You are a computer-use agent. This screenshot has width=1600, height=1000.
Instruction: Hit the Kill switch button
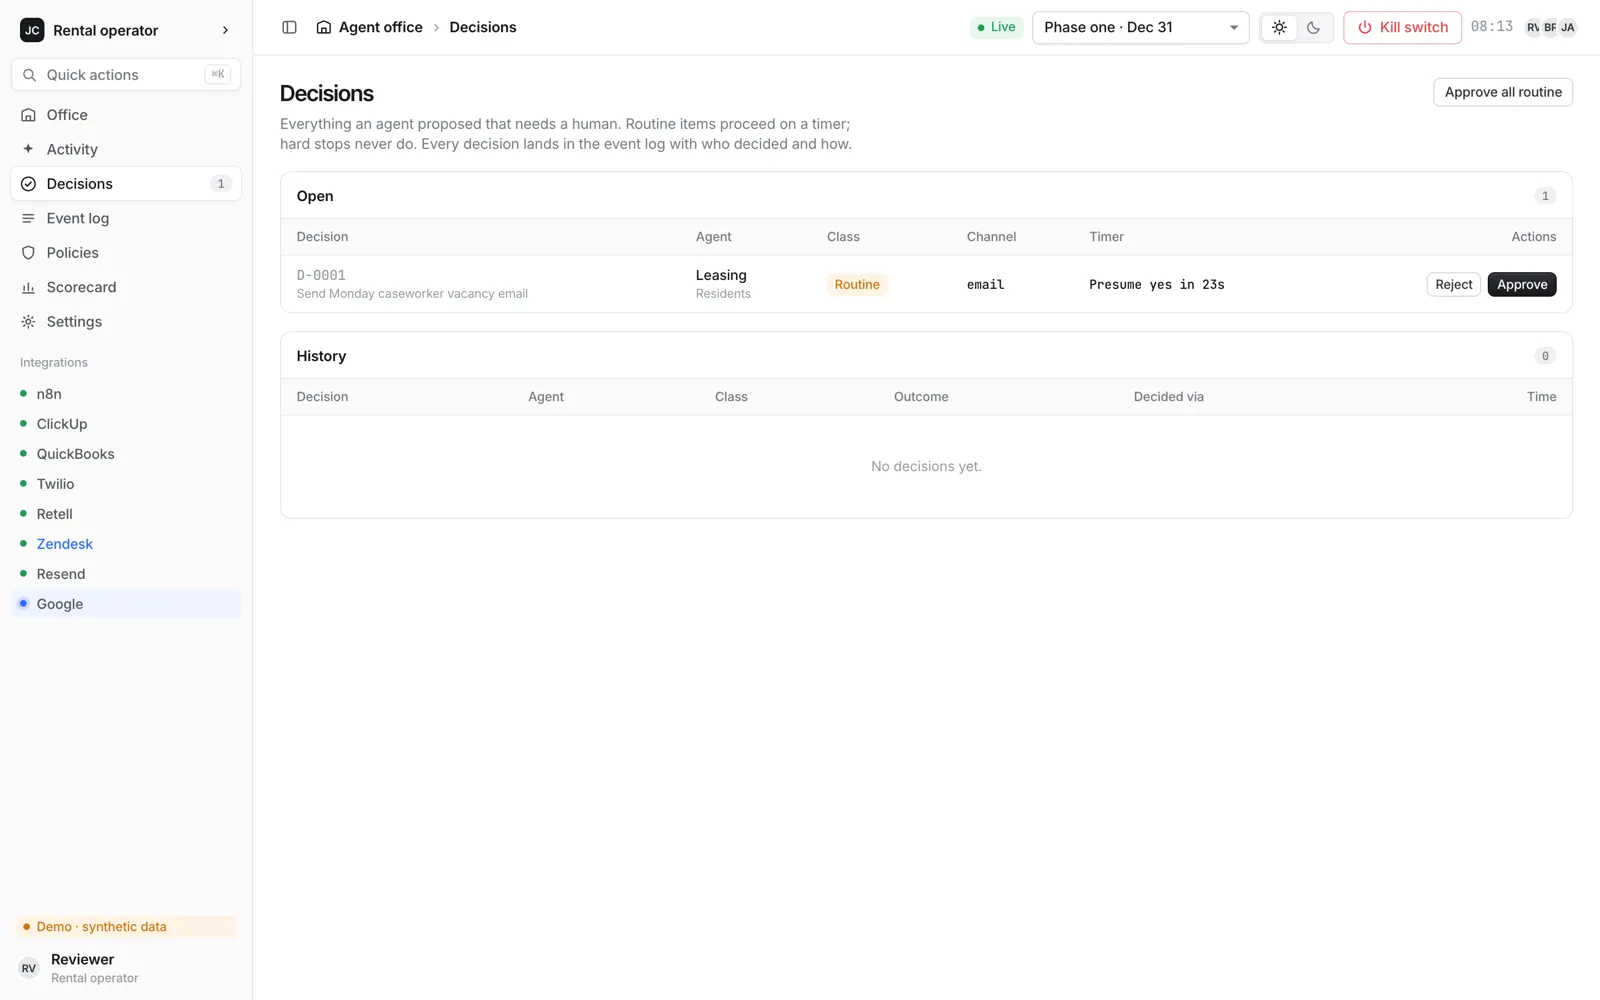tap(1402, 27)
